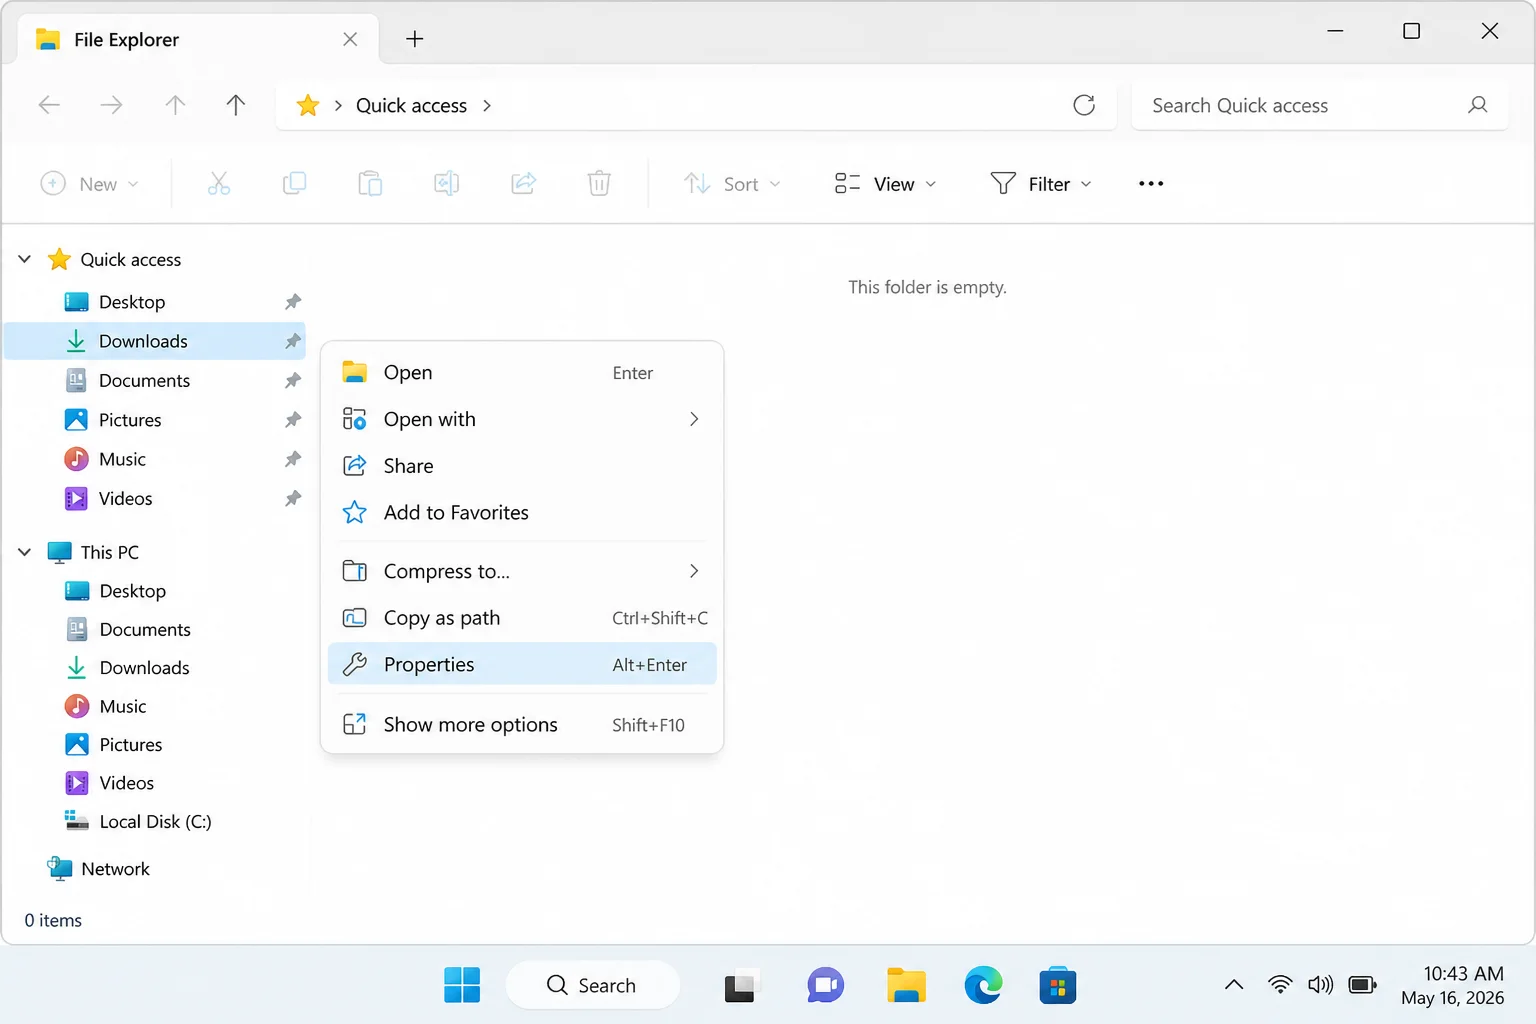Click the Wi-Fi icon in system tray
This screenshot has height=1024, width=1536.
(1279, 985)
